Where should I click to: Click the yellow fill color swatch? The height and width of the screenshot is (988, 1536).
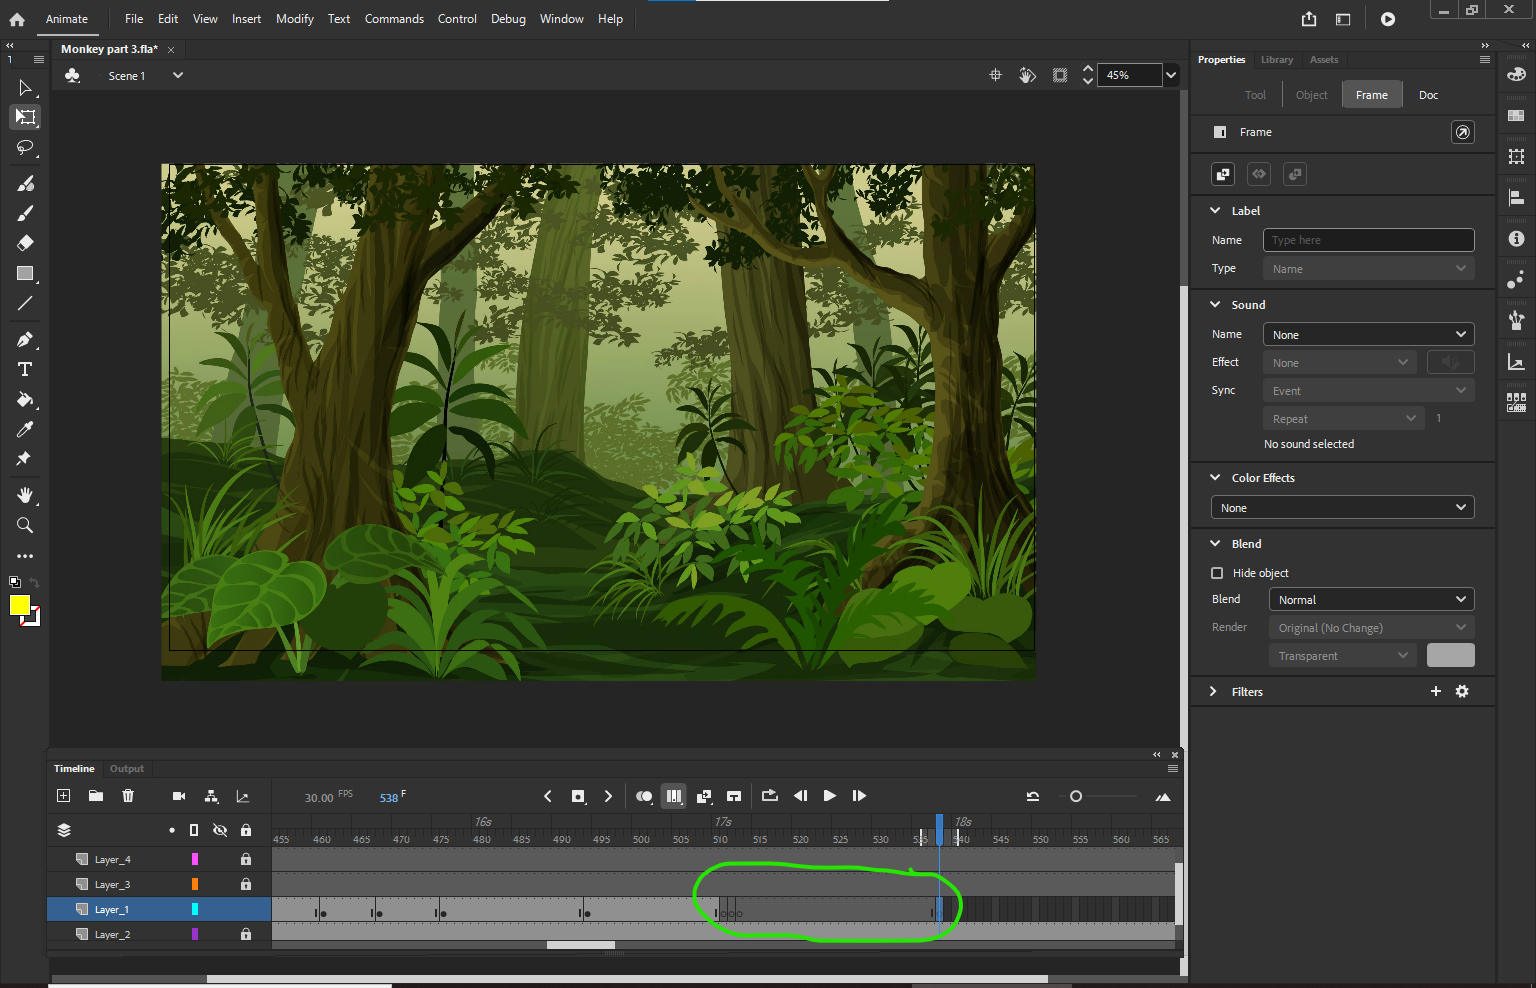(18, 606)
